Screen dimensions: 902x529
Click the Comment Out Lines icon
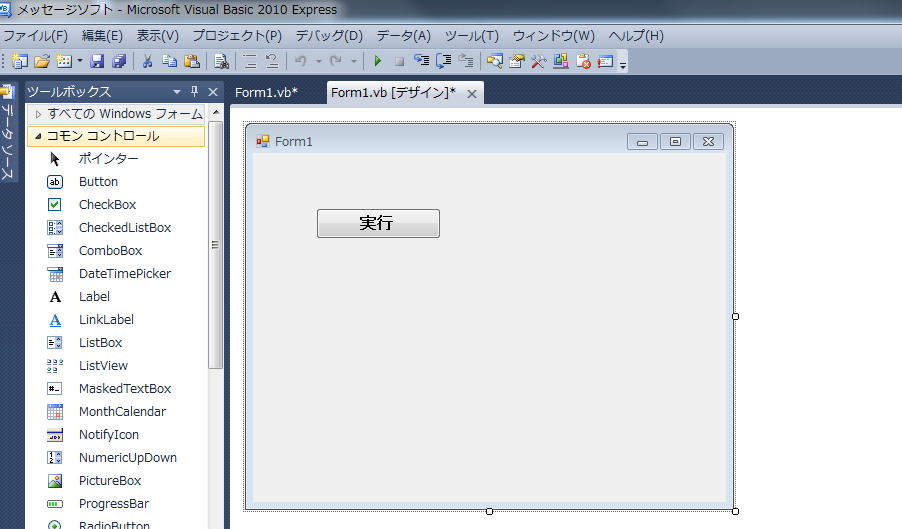pyautogui.click(x=250, y=61)
